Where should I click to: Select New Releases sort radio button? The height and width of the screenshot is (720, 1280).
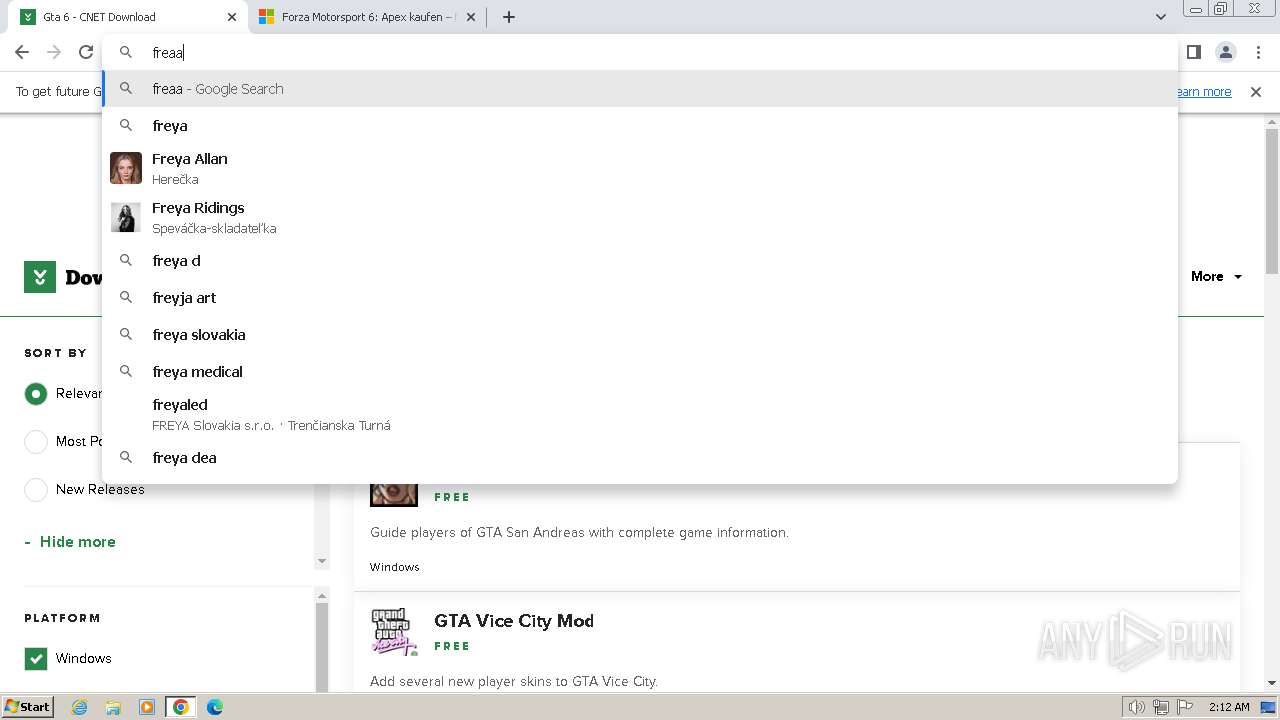pos(36,489)
